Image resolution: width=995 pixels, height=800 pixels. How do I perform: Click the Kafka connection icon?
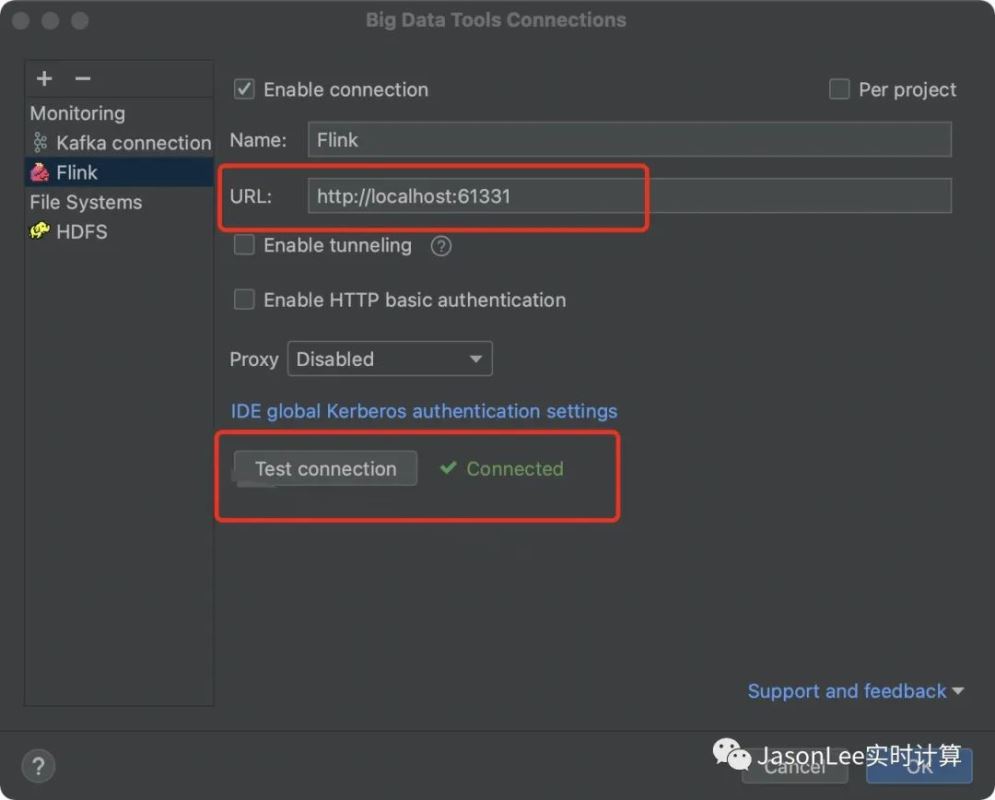tap(40, 143)
